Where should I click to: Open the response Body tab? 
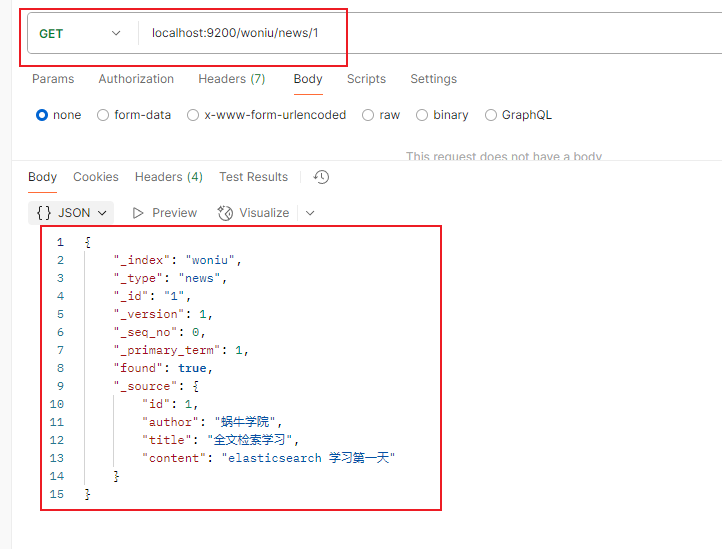point(42,177)
